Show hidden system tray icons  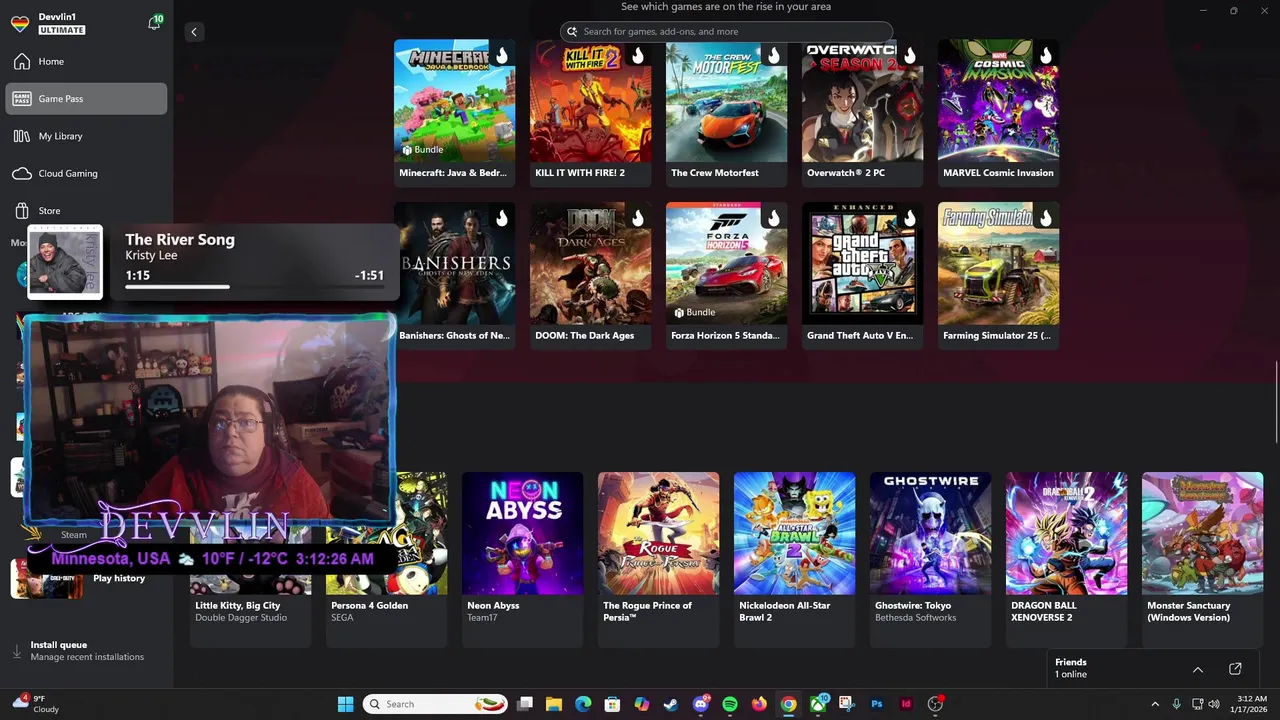(1155, 704)
